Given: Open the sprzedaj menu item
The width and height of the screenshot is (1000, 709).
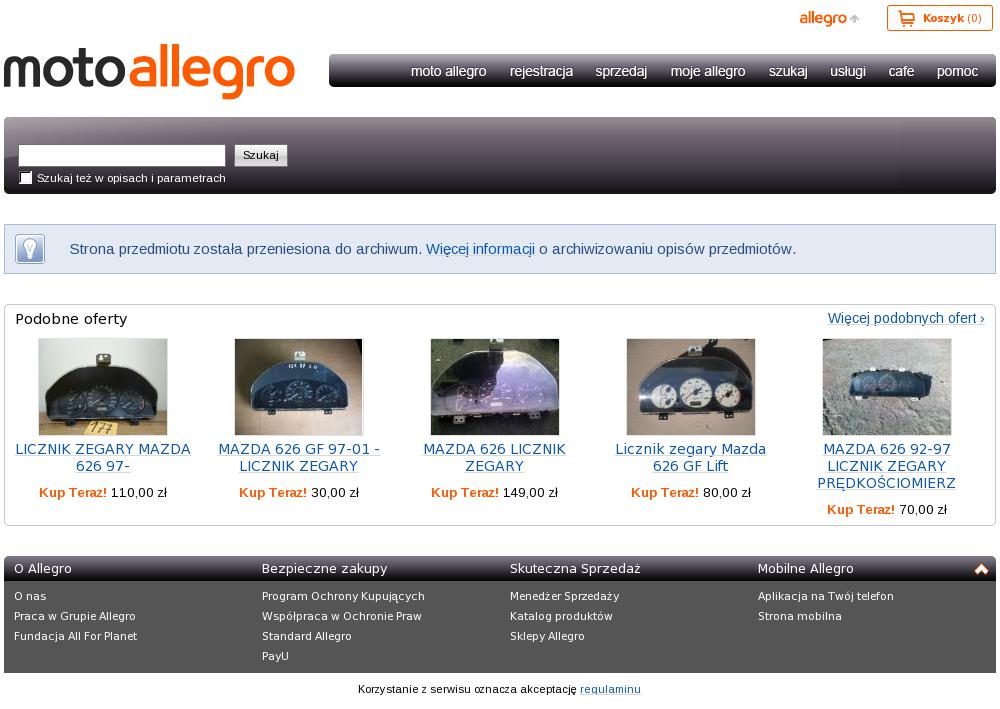Looking at the screenshot, I should [x=621, y=71].
